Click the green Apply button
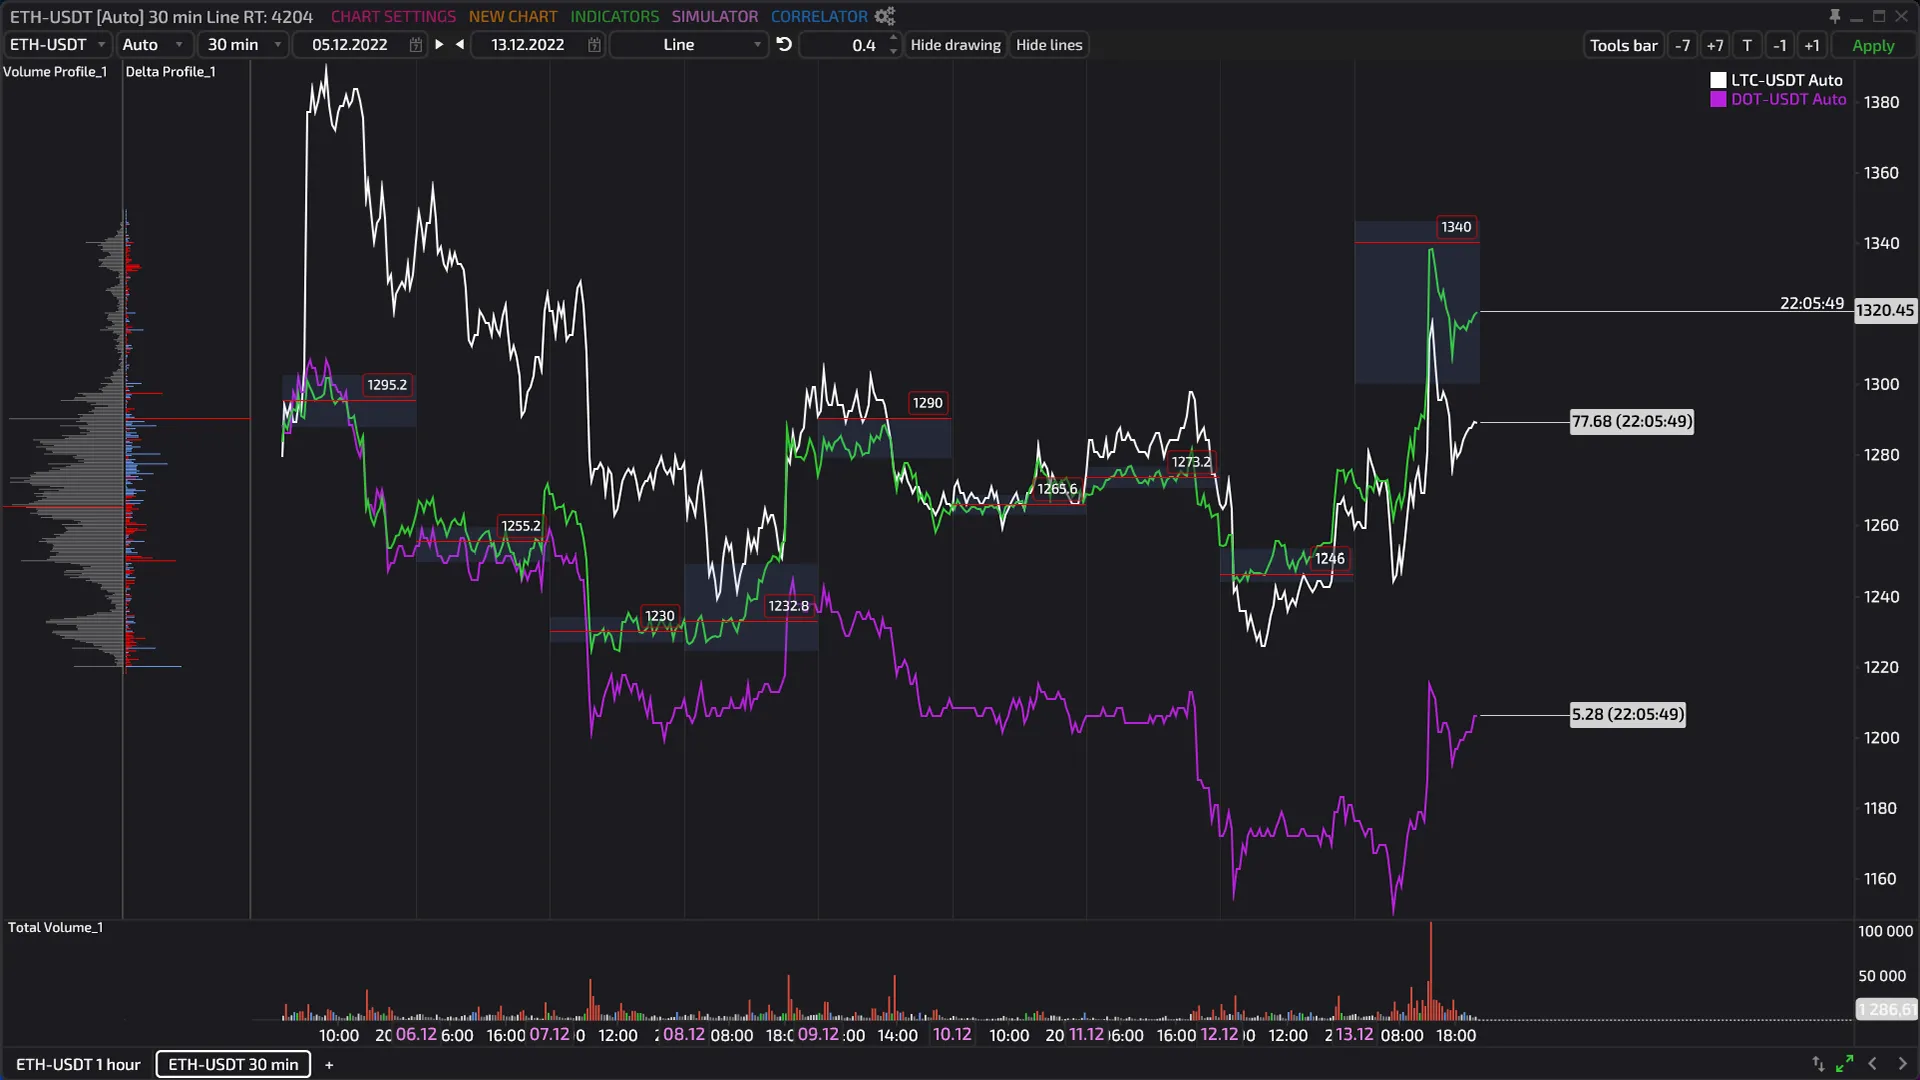1920x1080 pixels. point(1872,45)
